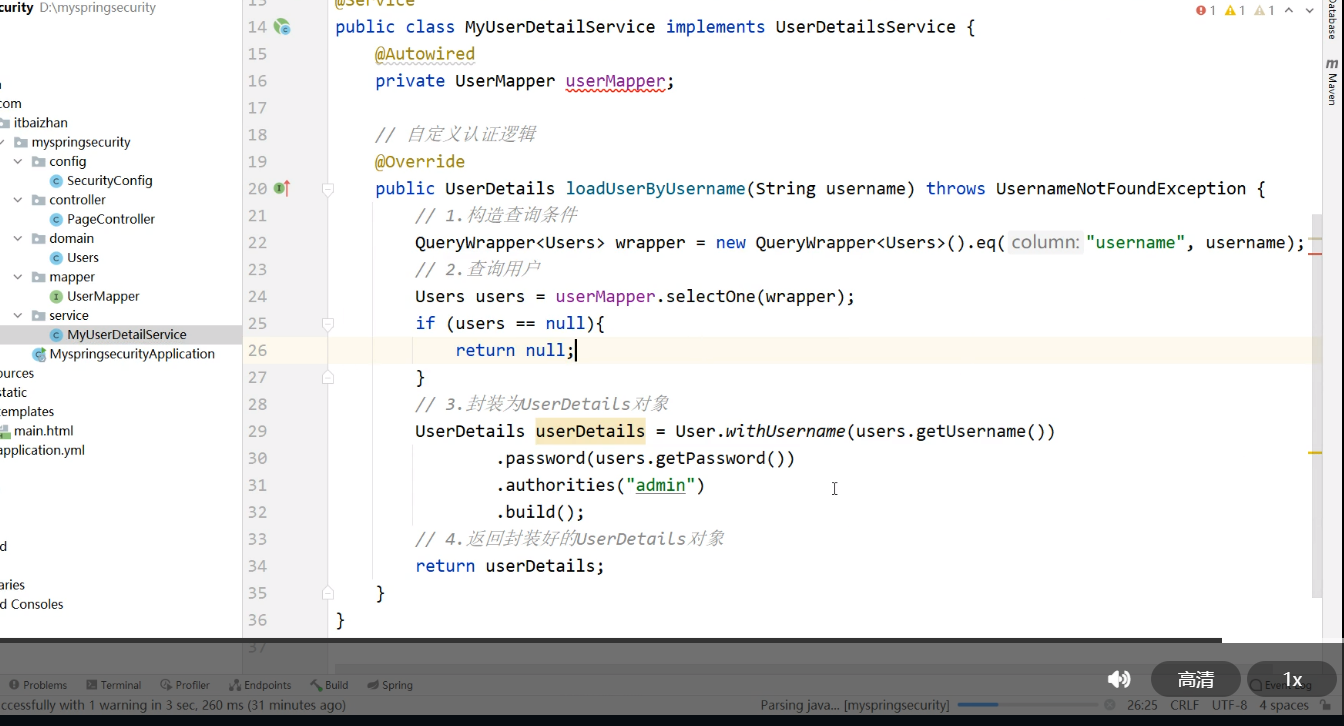The width and height of the screenshot is (1344, 726).
Task: Click line number 26 in the gutter
Action: point(257,350)
